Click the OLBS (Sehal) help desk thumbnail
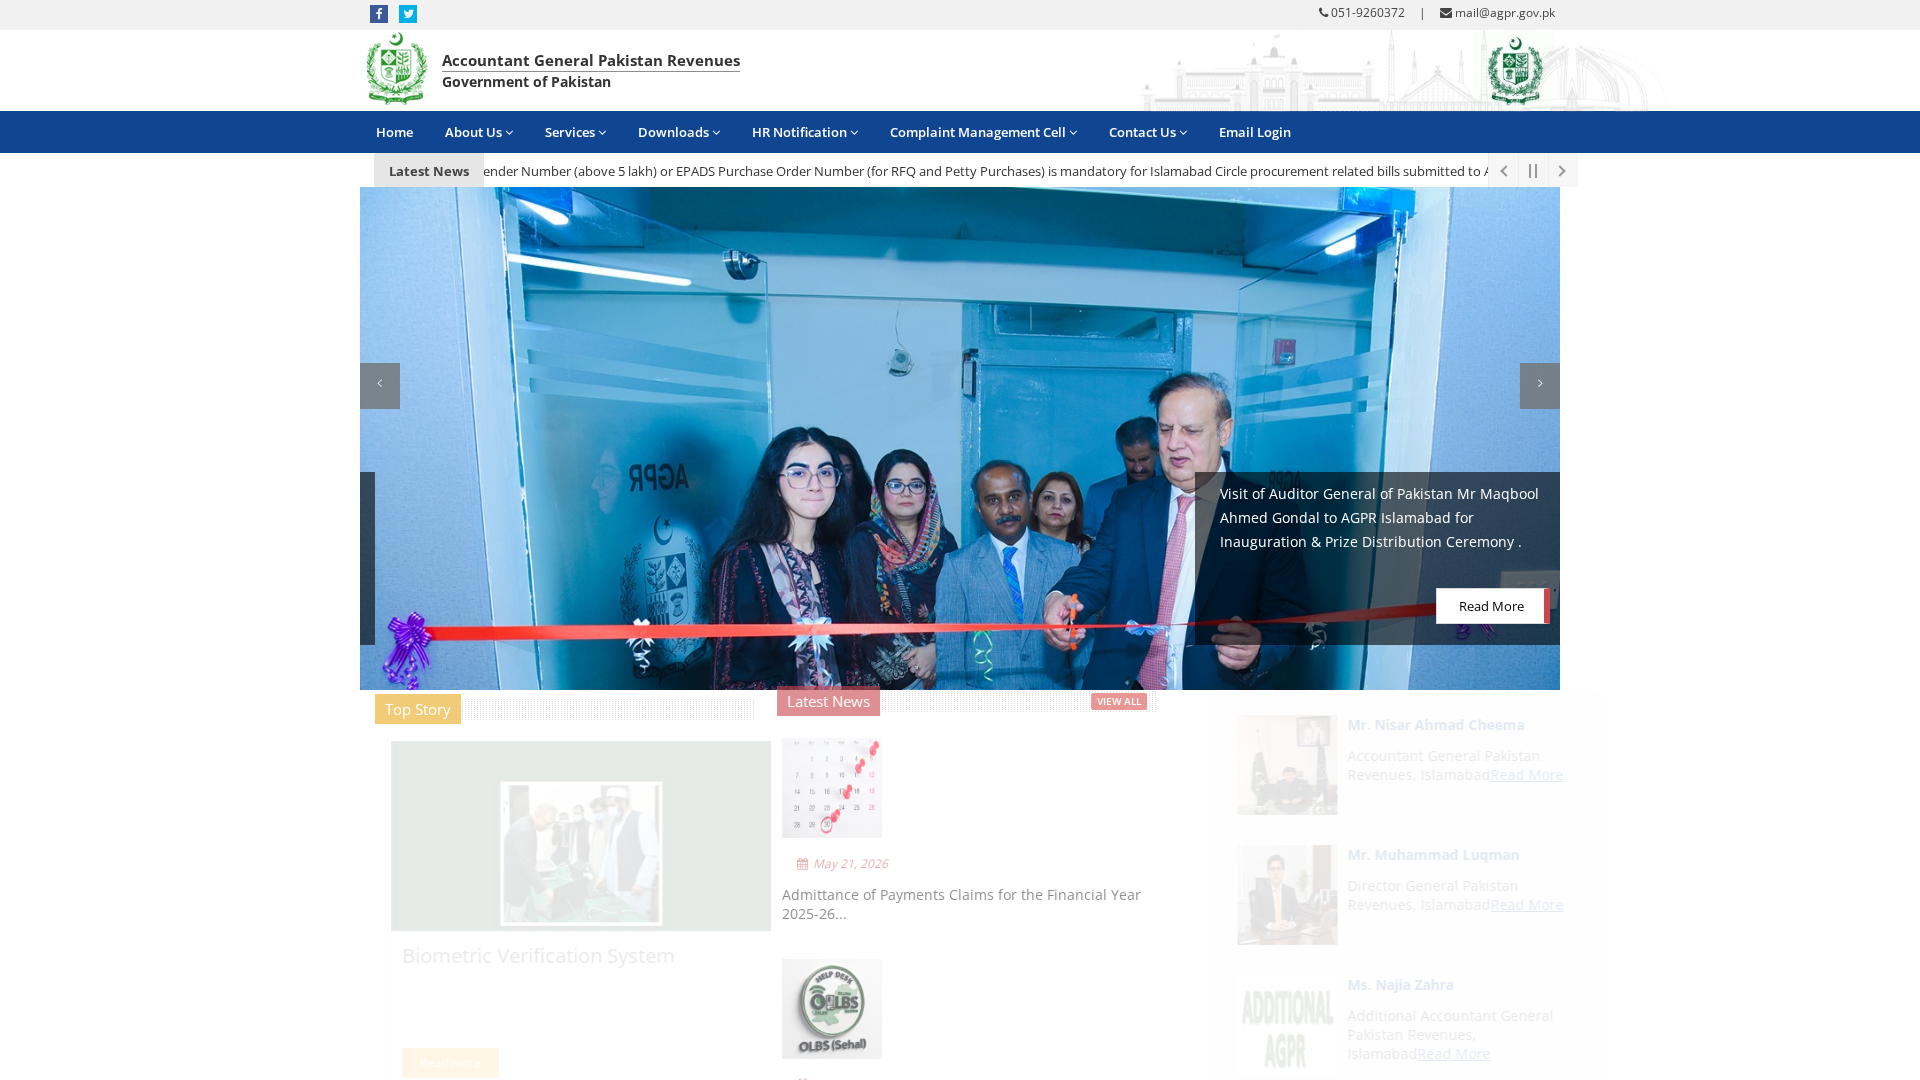 (832, 1009)
